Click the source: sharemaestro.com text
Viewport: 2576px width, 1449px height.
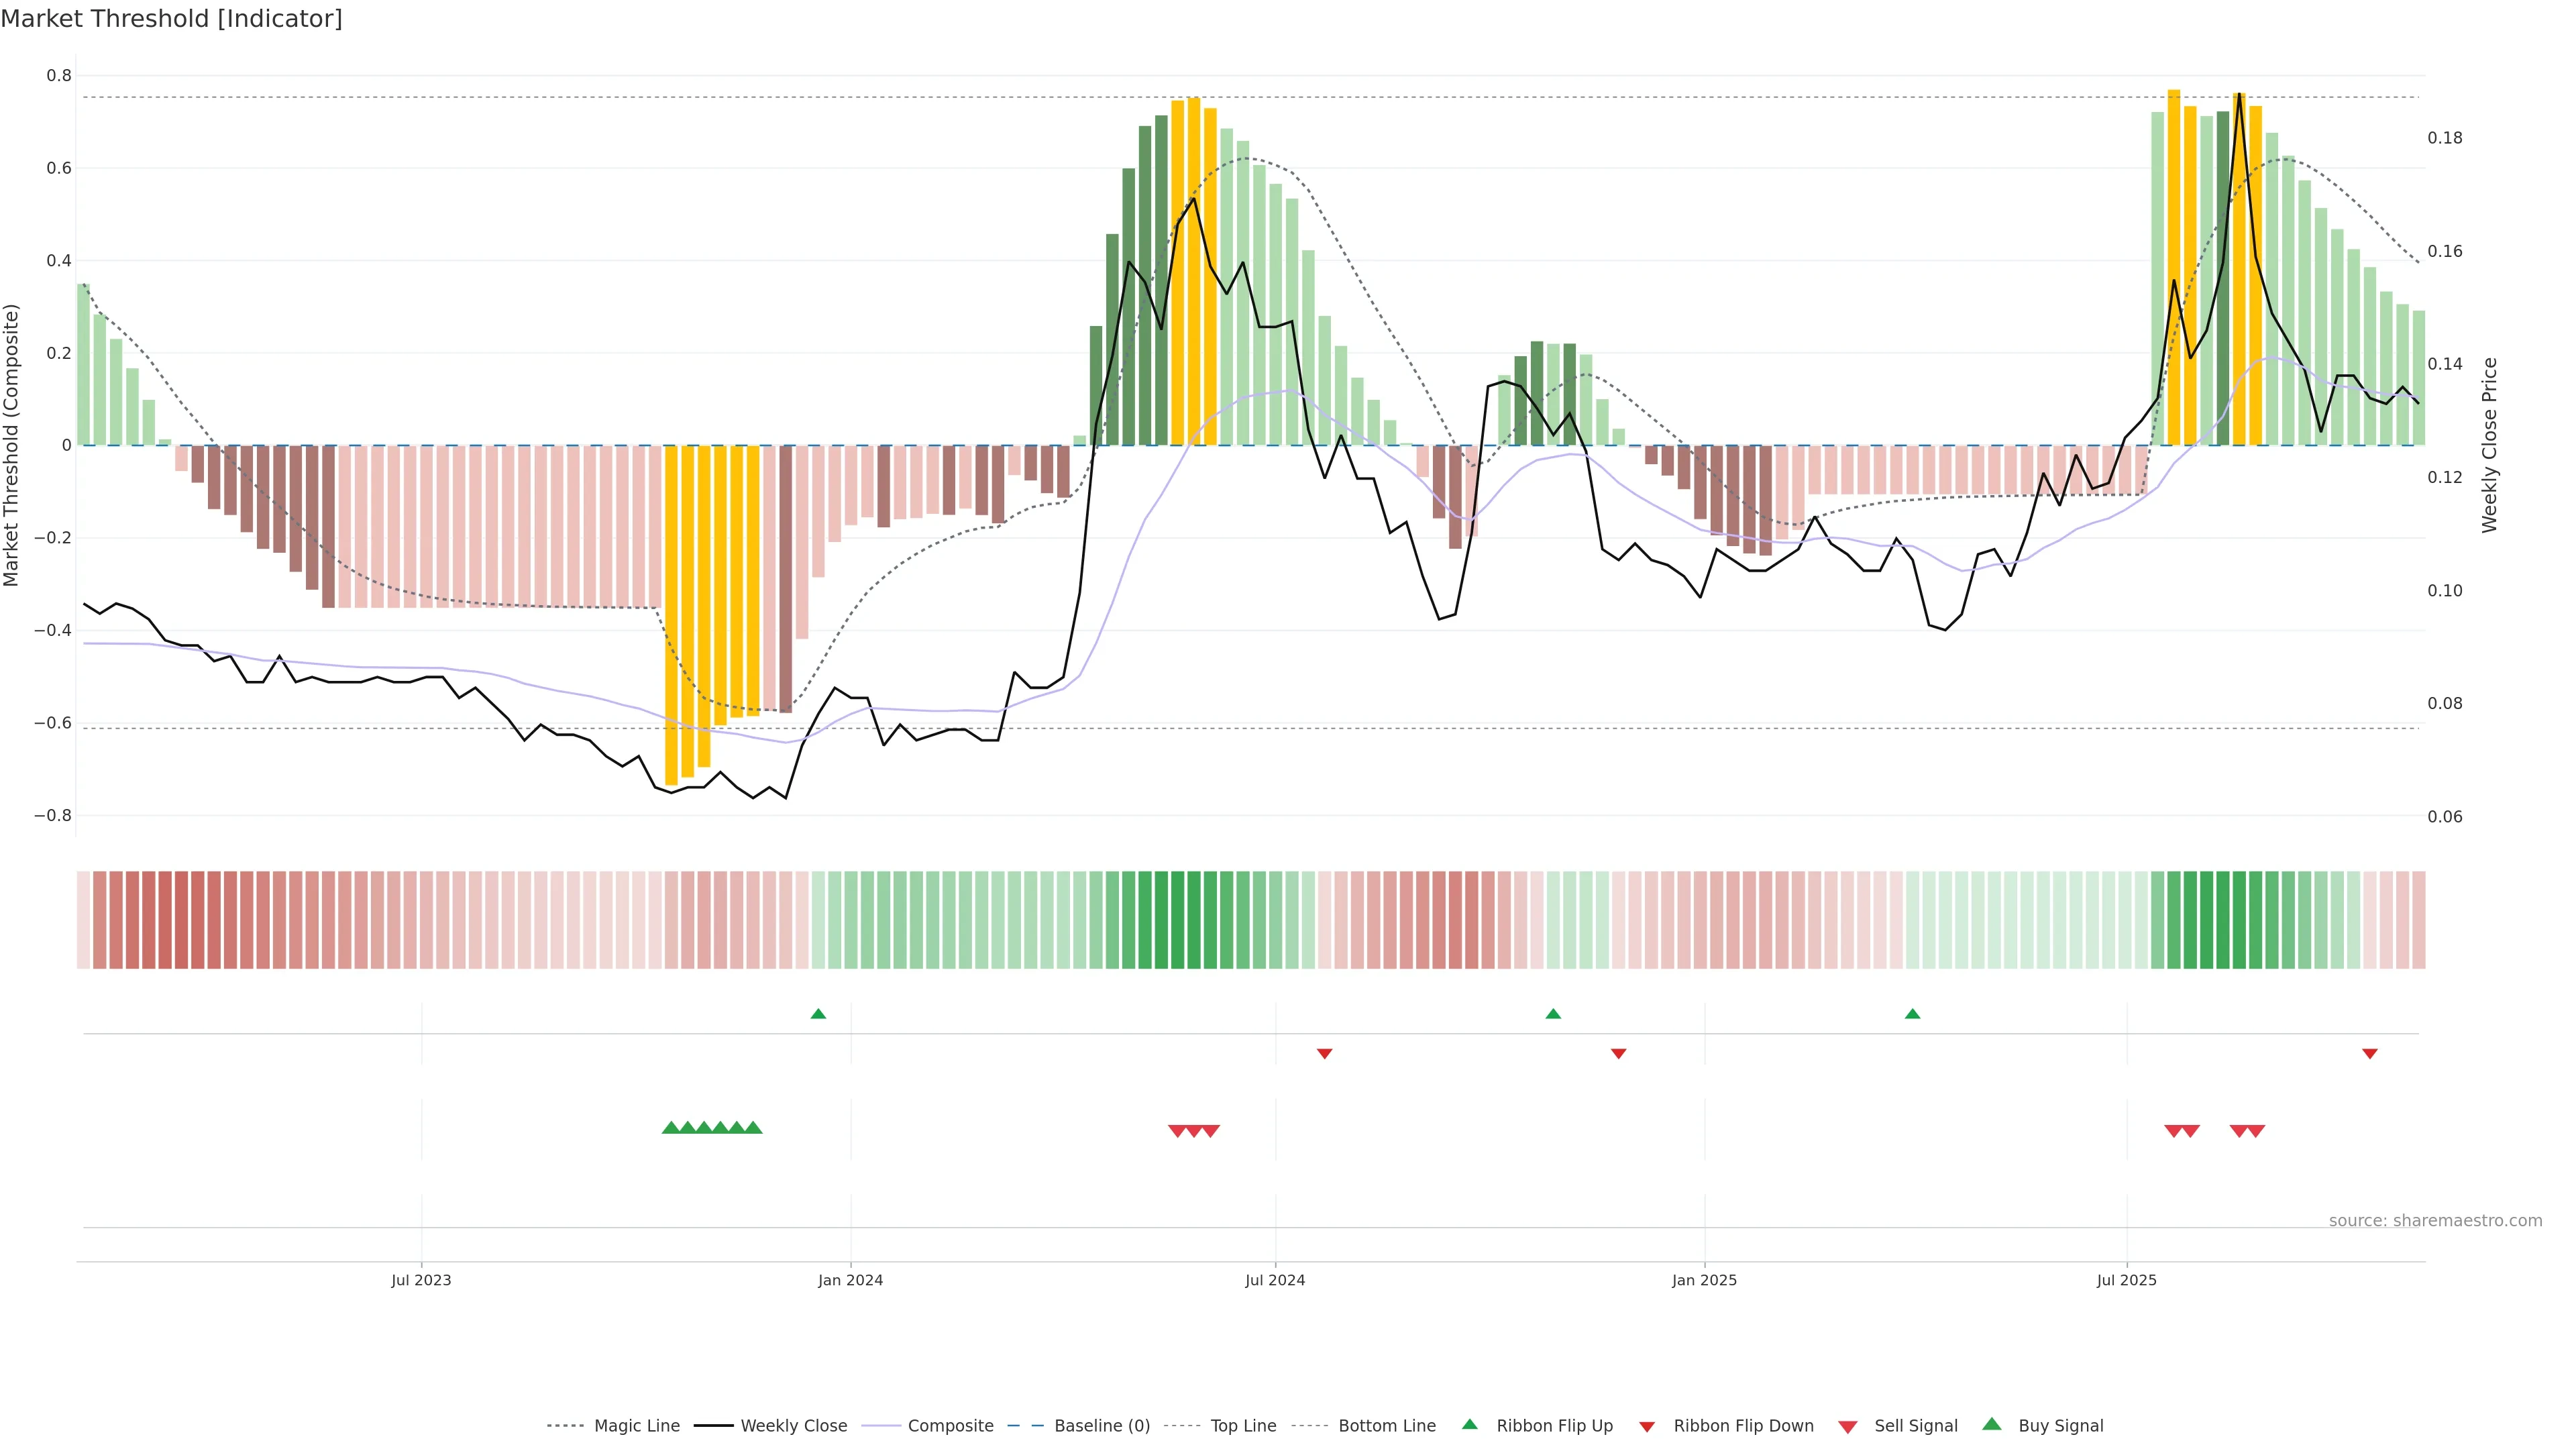tap(2435, 1220)
